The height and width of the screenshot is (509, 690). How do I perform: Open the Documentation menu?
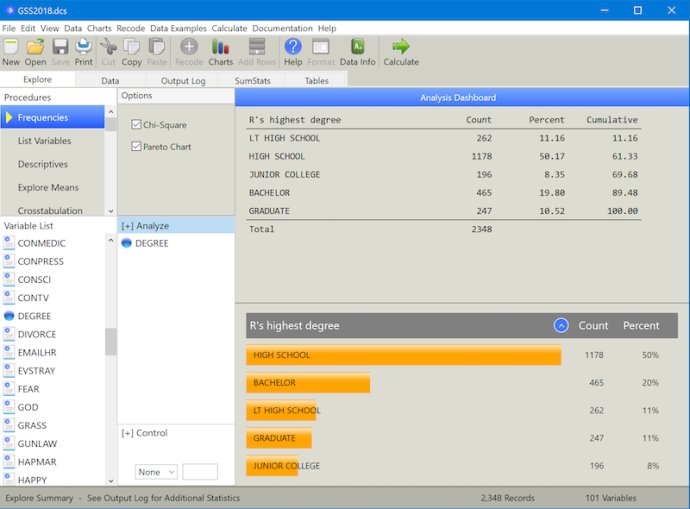coord(282,28)
